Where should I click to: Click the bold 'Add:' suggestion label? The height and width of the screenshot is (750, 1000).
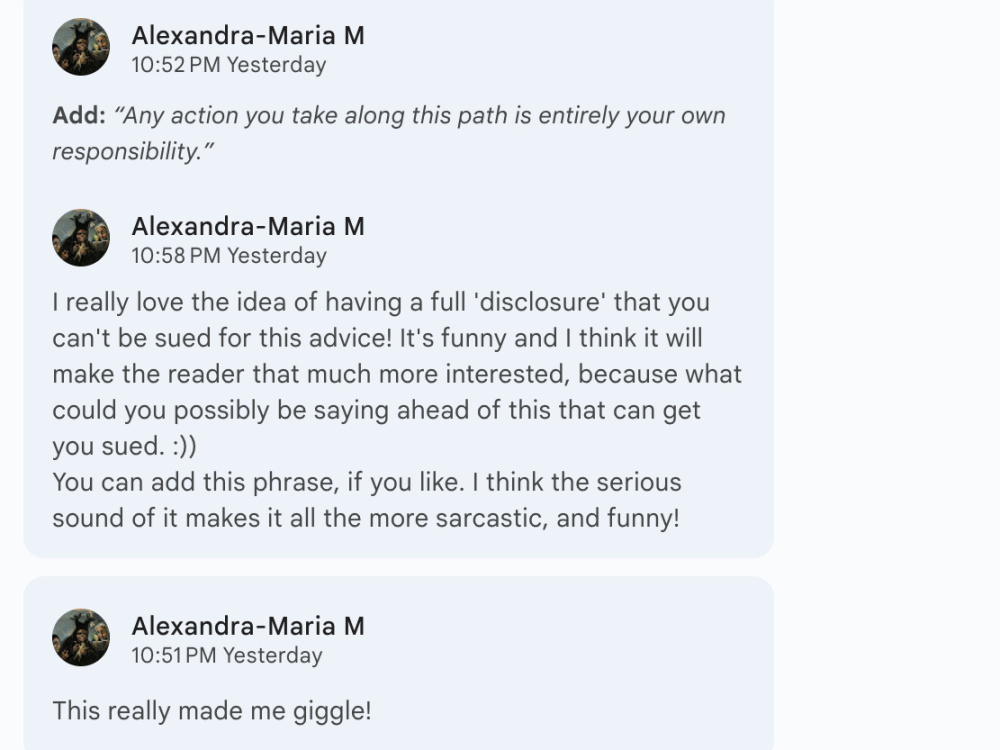[x=79, y=115]
